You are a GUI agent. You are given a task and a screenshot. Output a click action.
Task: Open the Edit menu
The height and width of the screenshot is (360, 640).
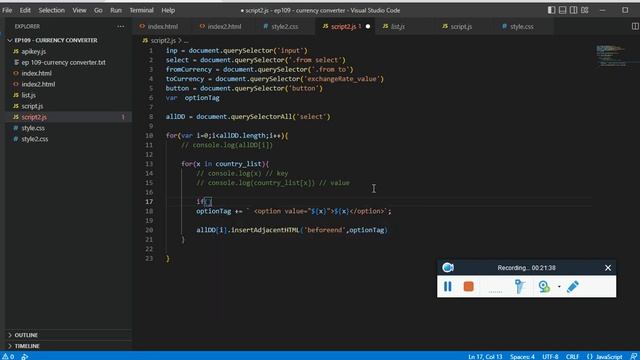pyautogui.click(x=25, y=10)
